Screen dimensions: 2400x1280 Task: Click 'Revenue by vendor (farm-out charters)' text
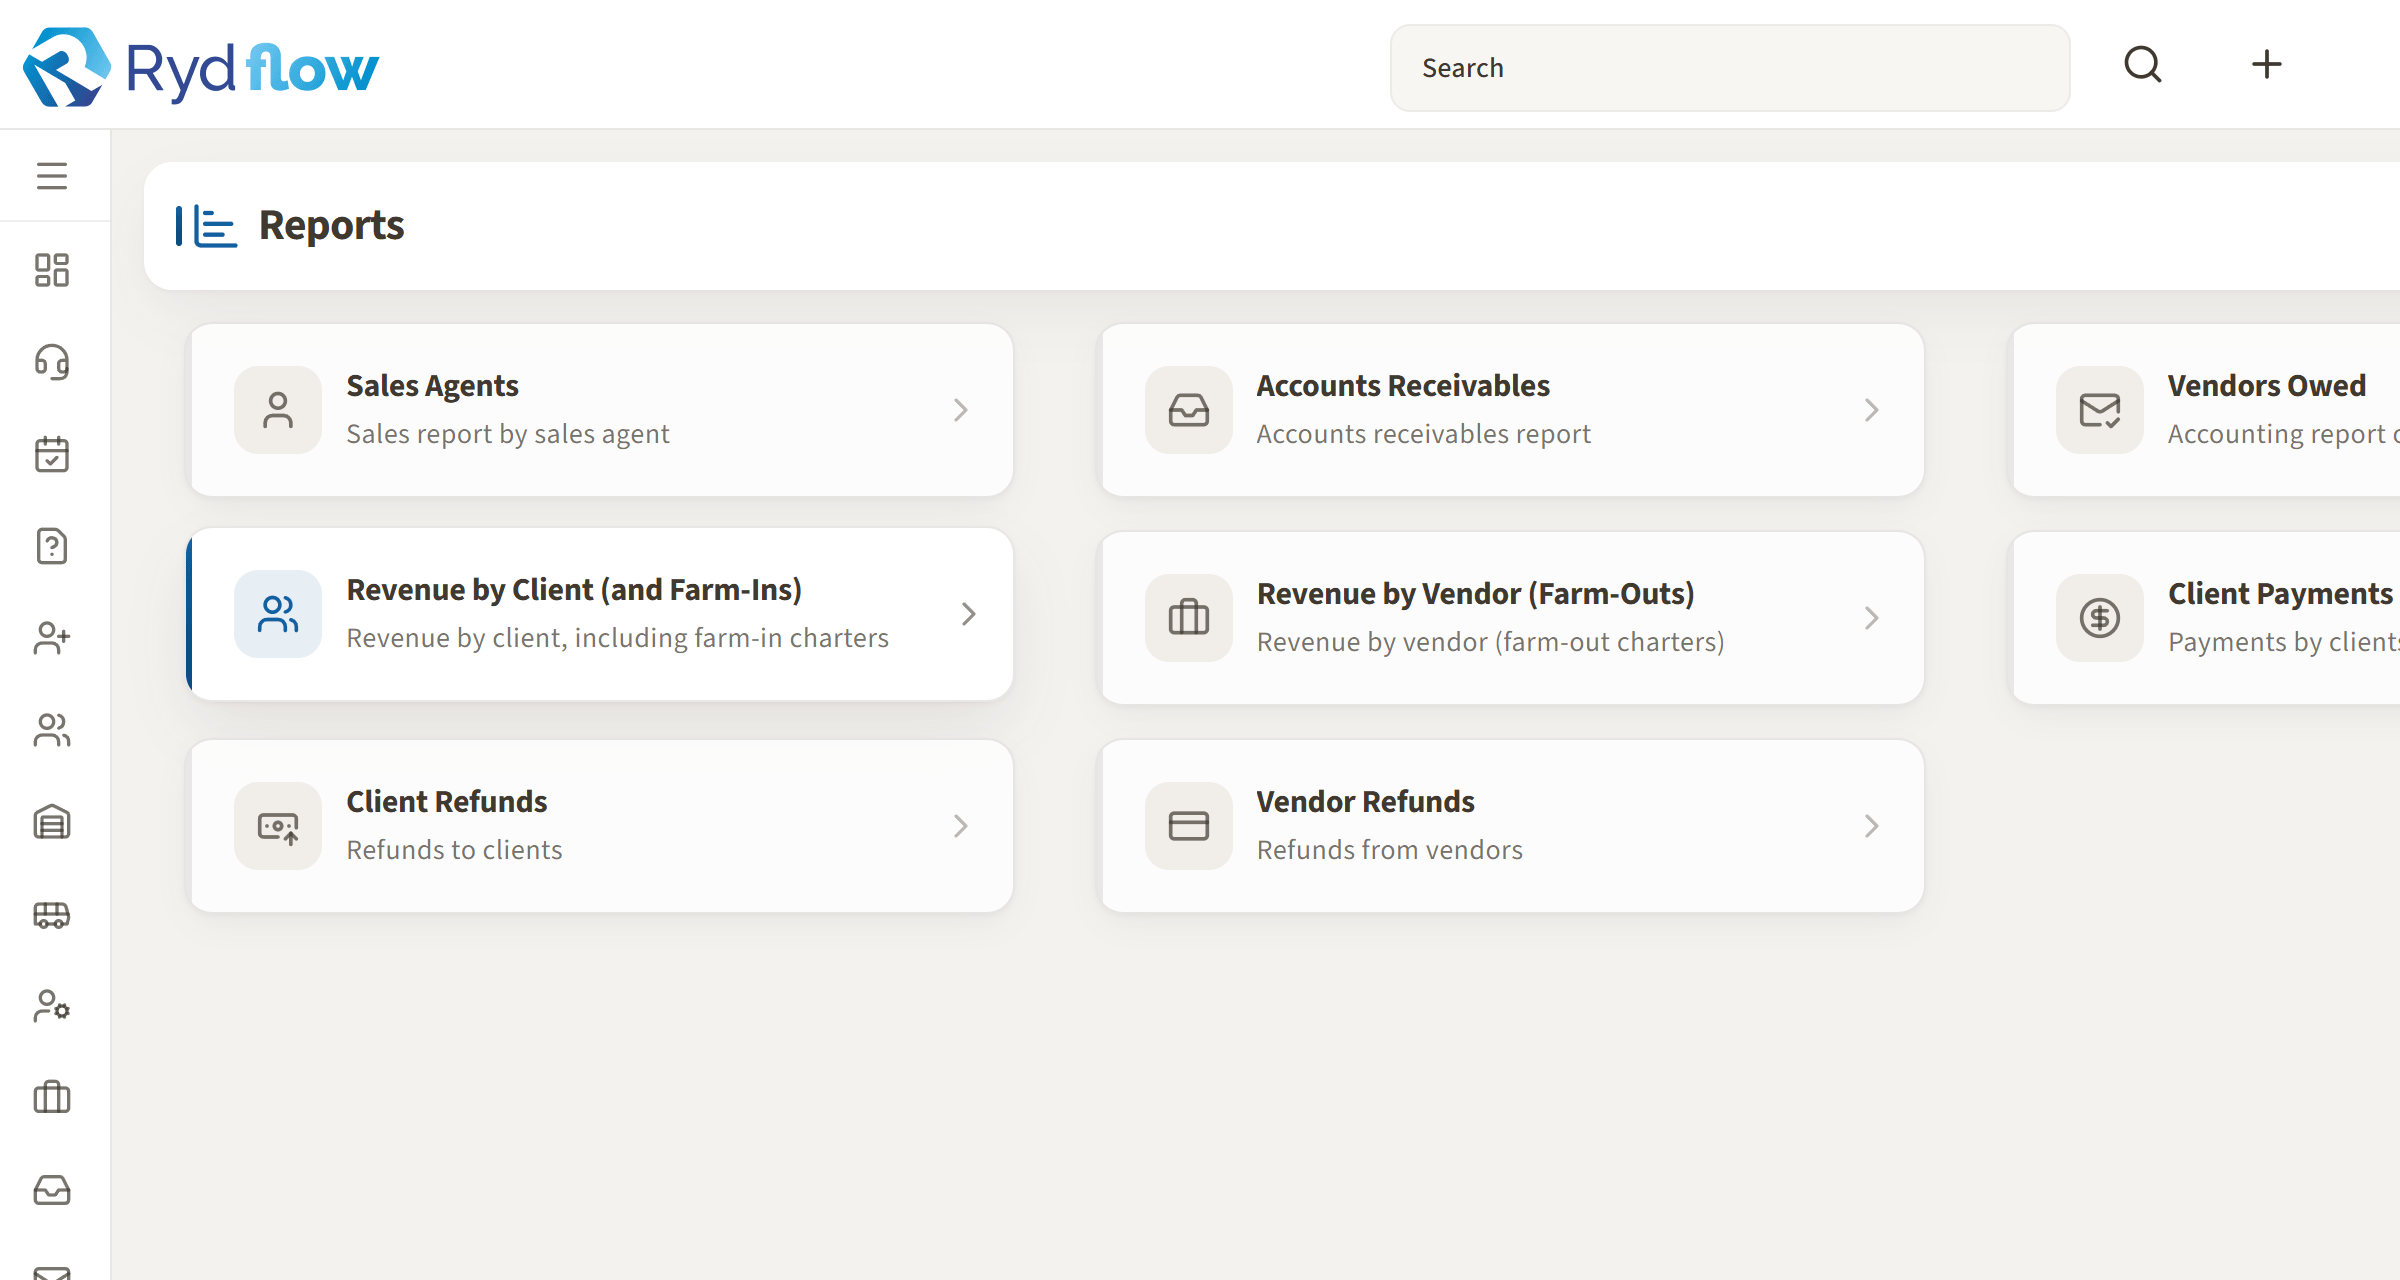(x=1491, y=642)
